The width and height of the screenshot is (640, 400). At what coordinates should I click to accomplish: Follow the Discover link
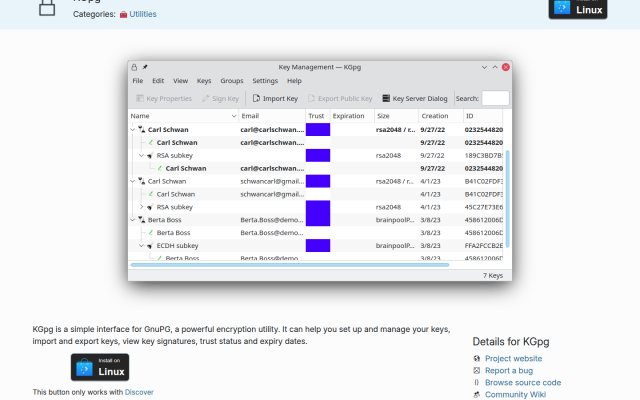coord(139,392)
